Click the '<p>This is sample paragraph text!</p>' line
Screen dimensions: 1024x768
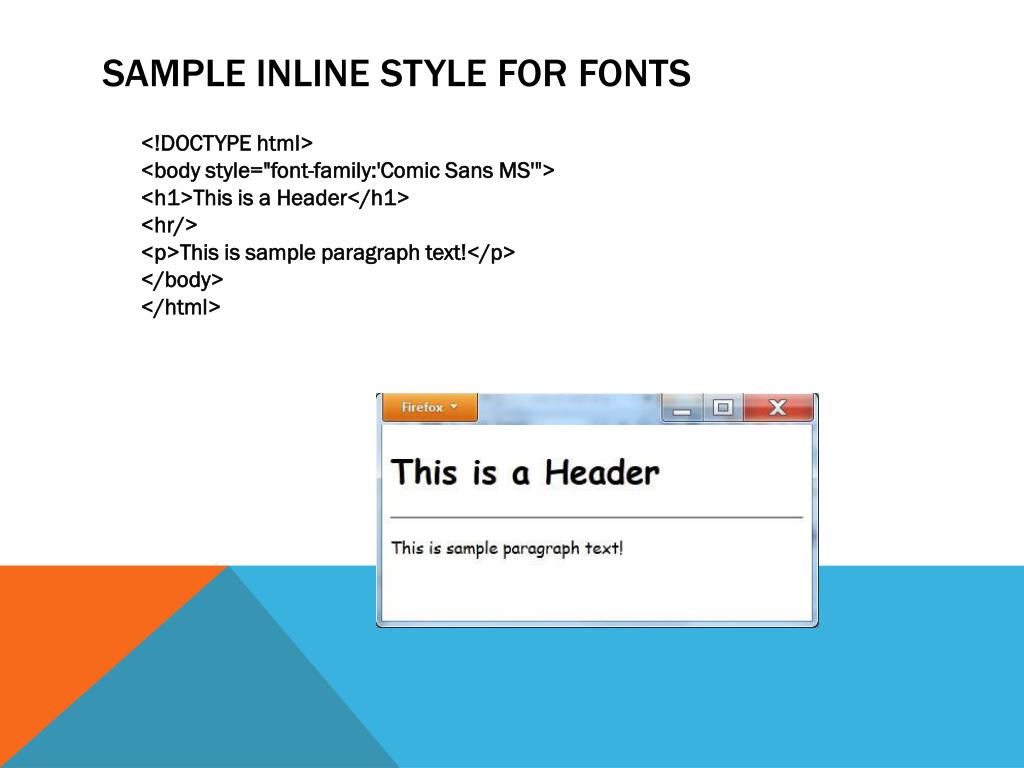click(x=328, y=253)
